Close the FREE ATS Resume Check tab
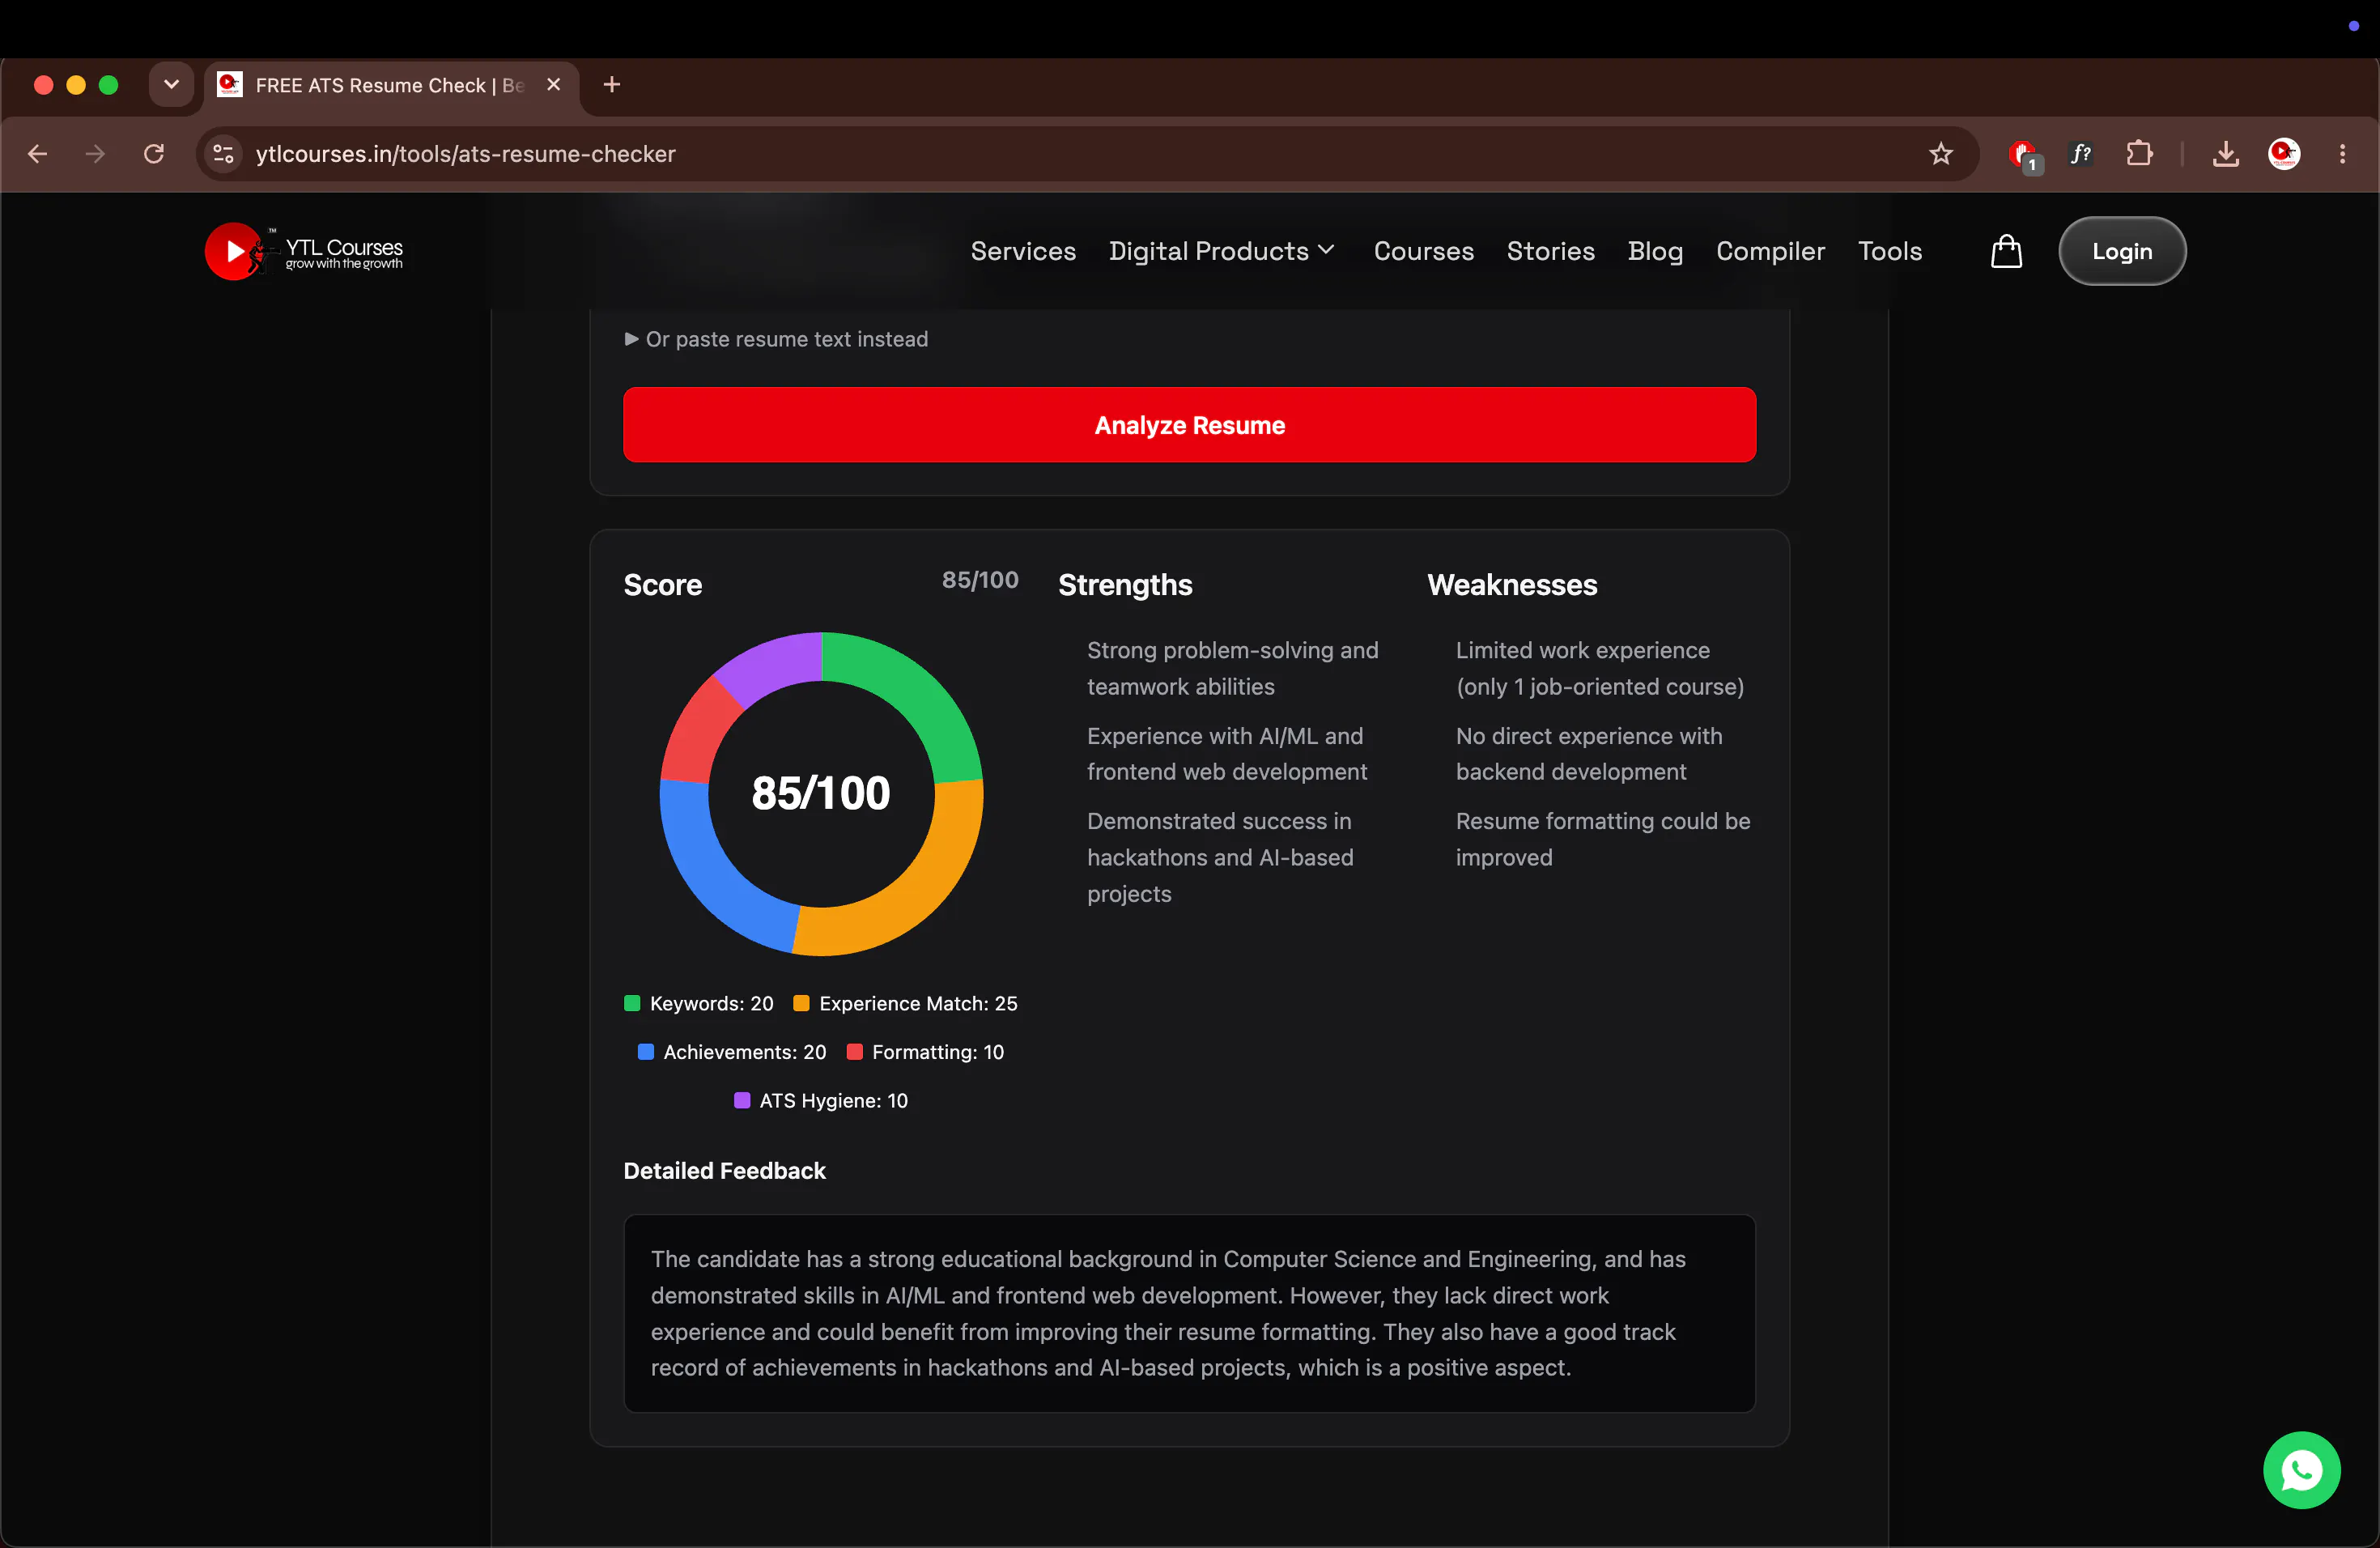The width and height of the screenshot is (2380, 1548). pyautogui.click(x=553, y=85)
